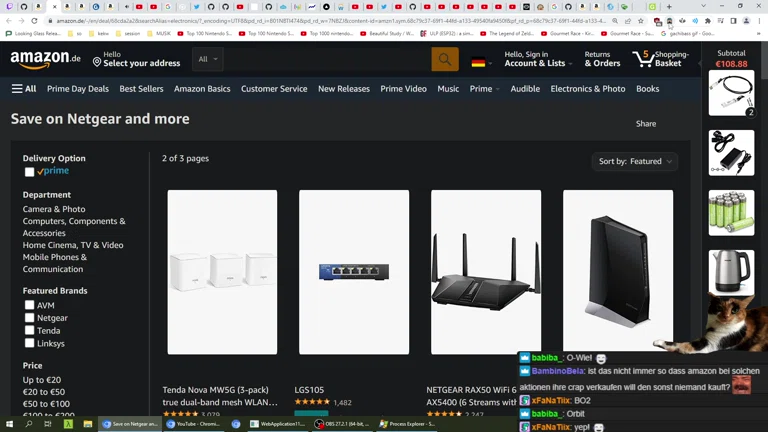Open the Music nav item
The height and width of the screenshot is (432, 768).
[x=448, y=89]
